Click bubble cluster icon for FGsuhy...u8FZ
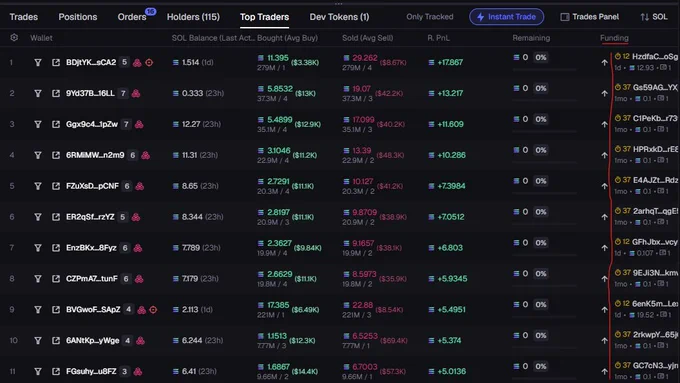The image size is (680, 383). point(137,371)
